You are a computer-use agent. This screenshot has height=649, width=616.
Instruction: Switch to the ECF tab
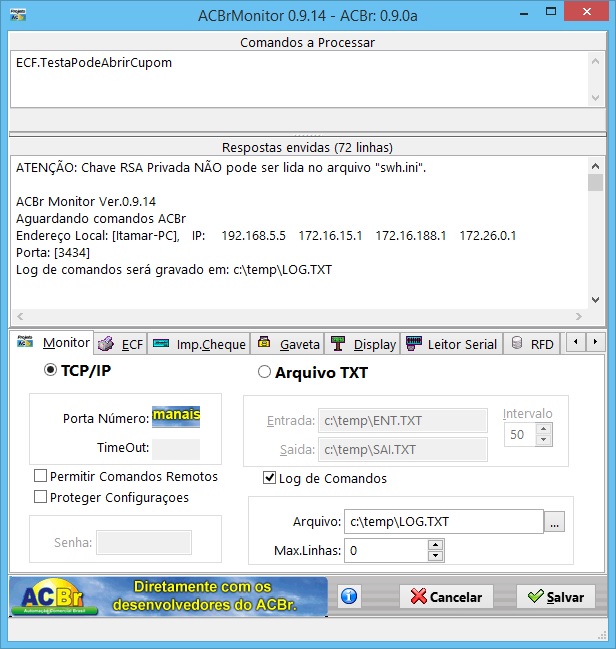pos(120,344)
